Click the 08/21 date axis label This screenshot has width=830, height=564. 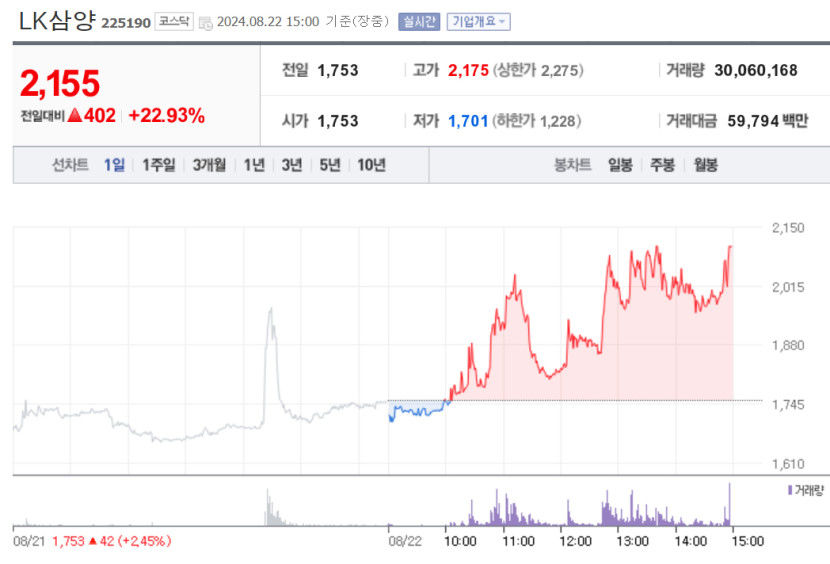pos(29,541)
